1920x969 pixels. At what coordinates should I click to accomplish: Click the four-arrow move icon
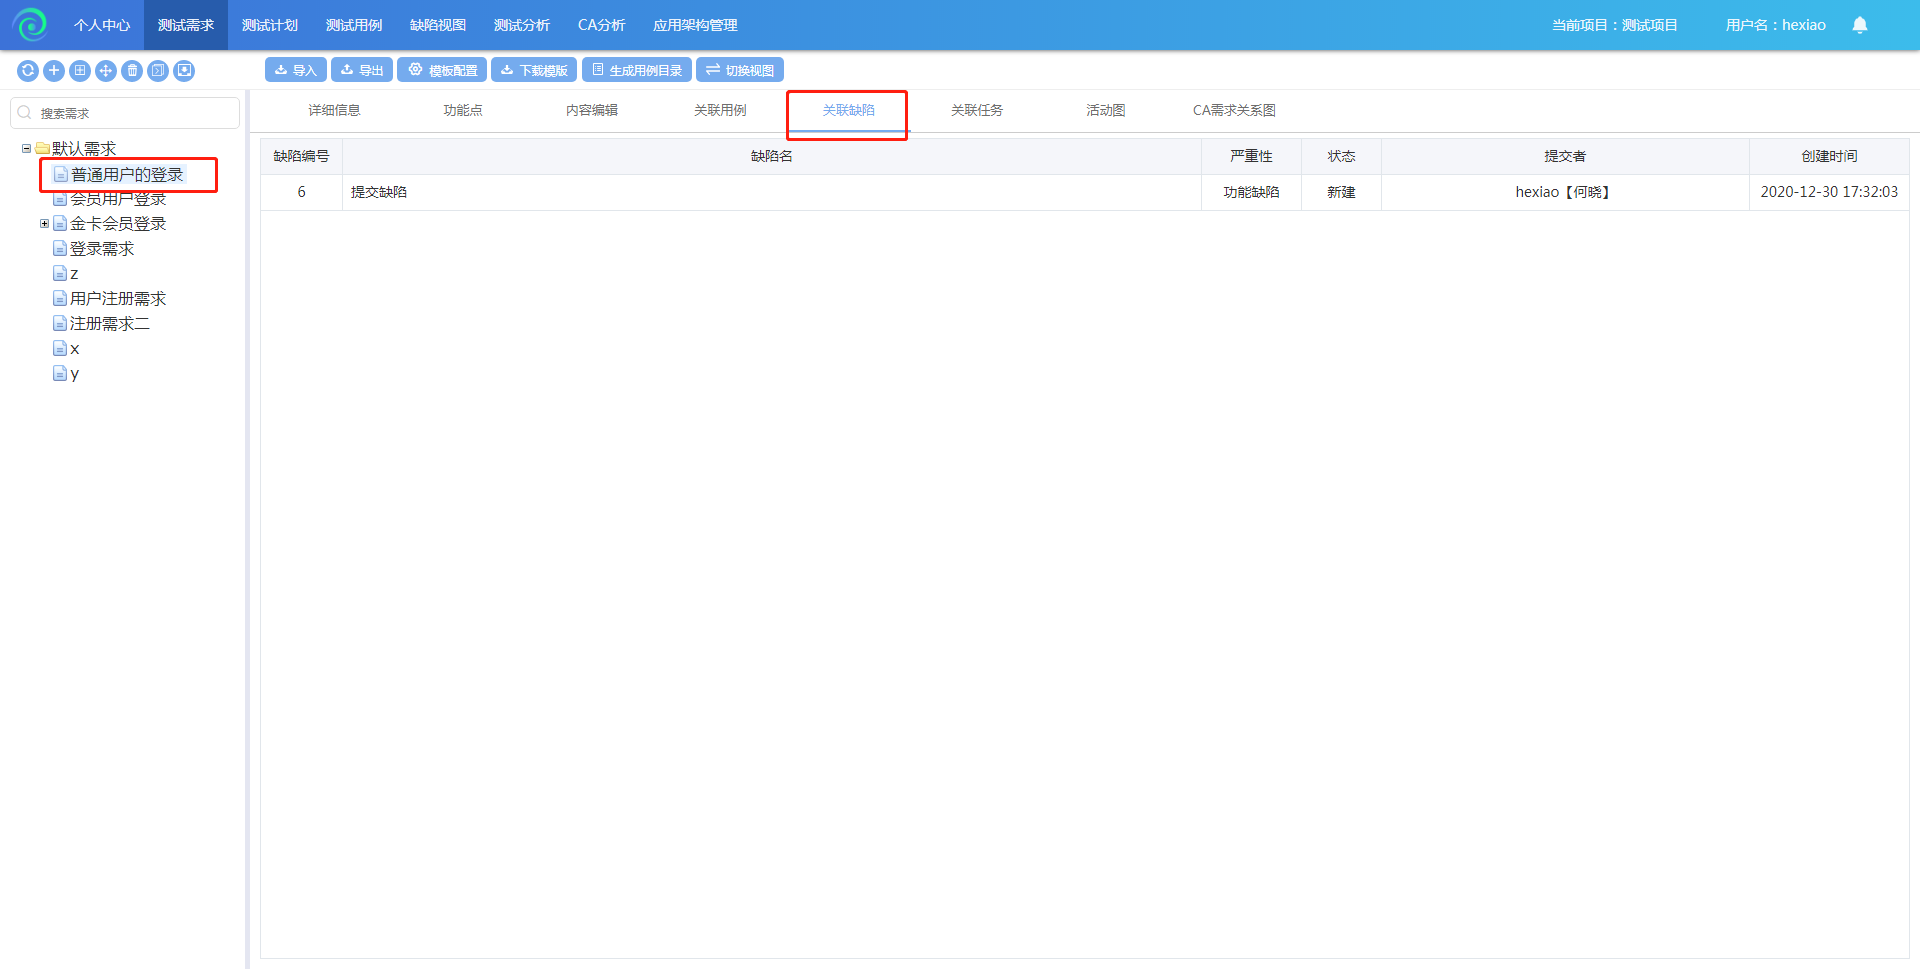106,71
